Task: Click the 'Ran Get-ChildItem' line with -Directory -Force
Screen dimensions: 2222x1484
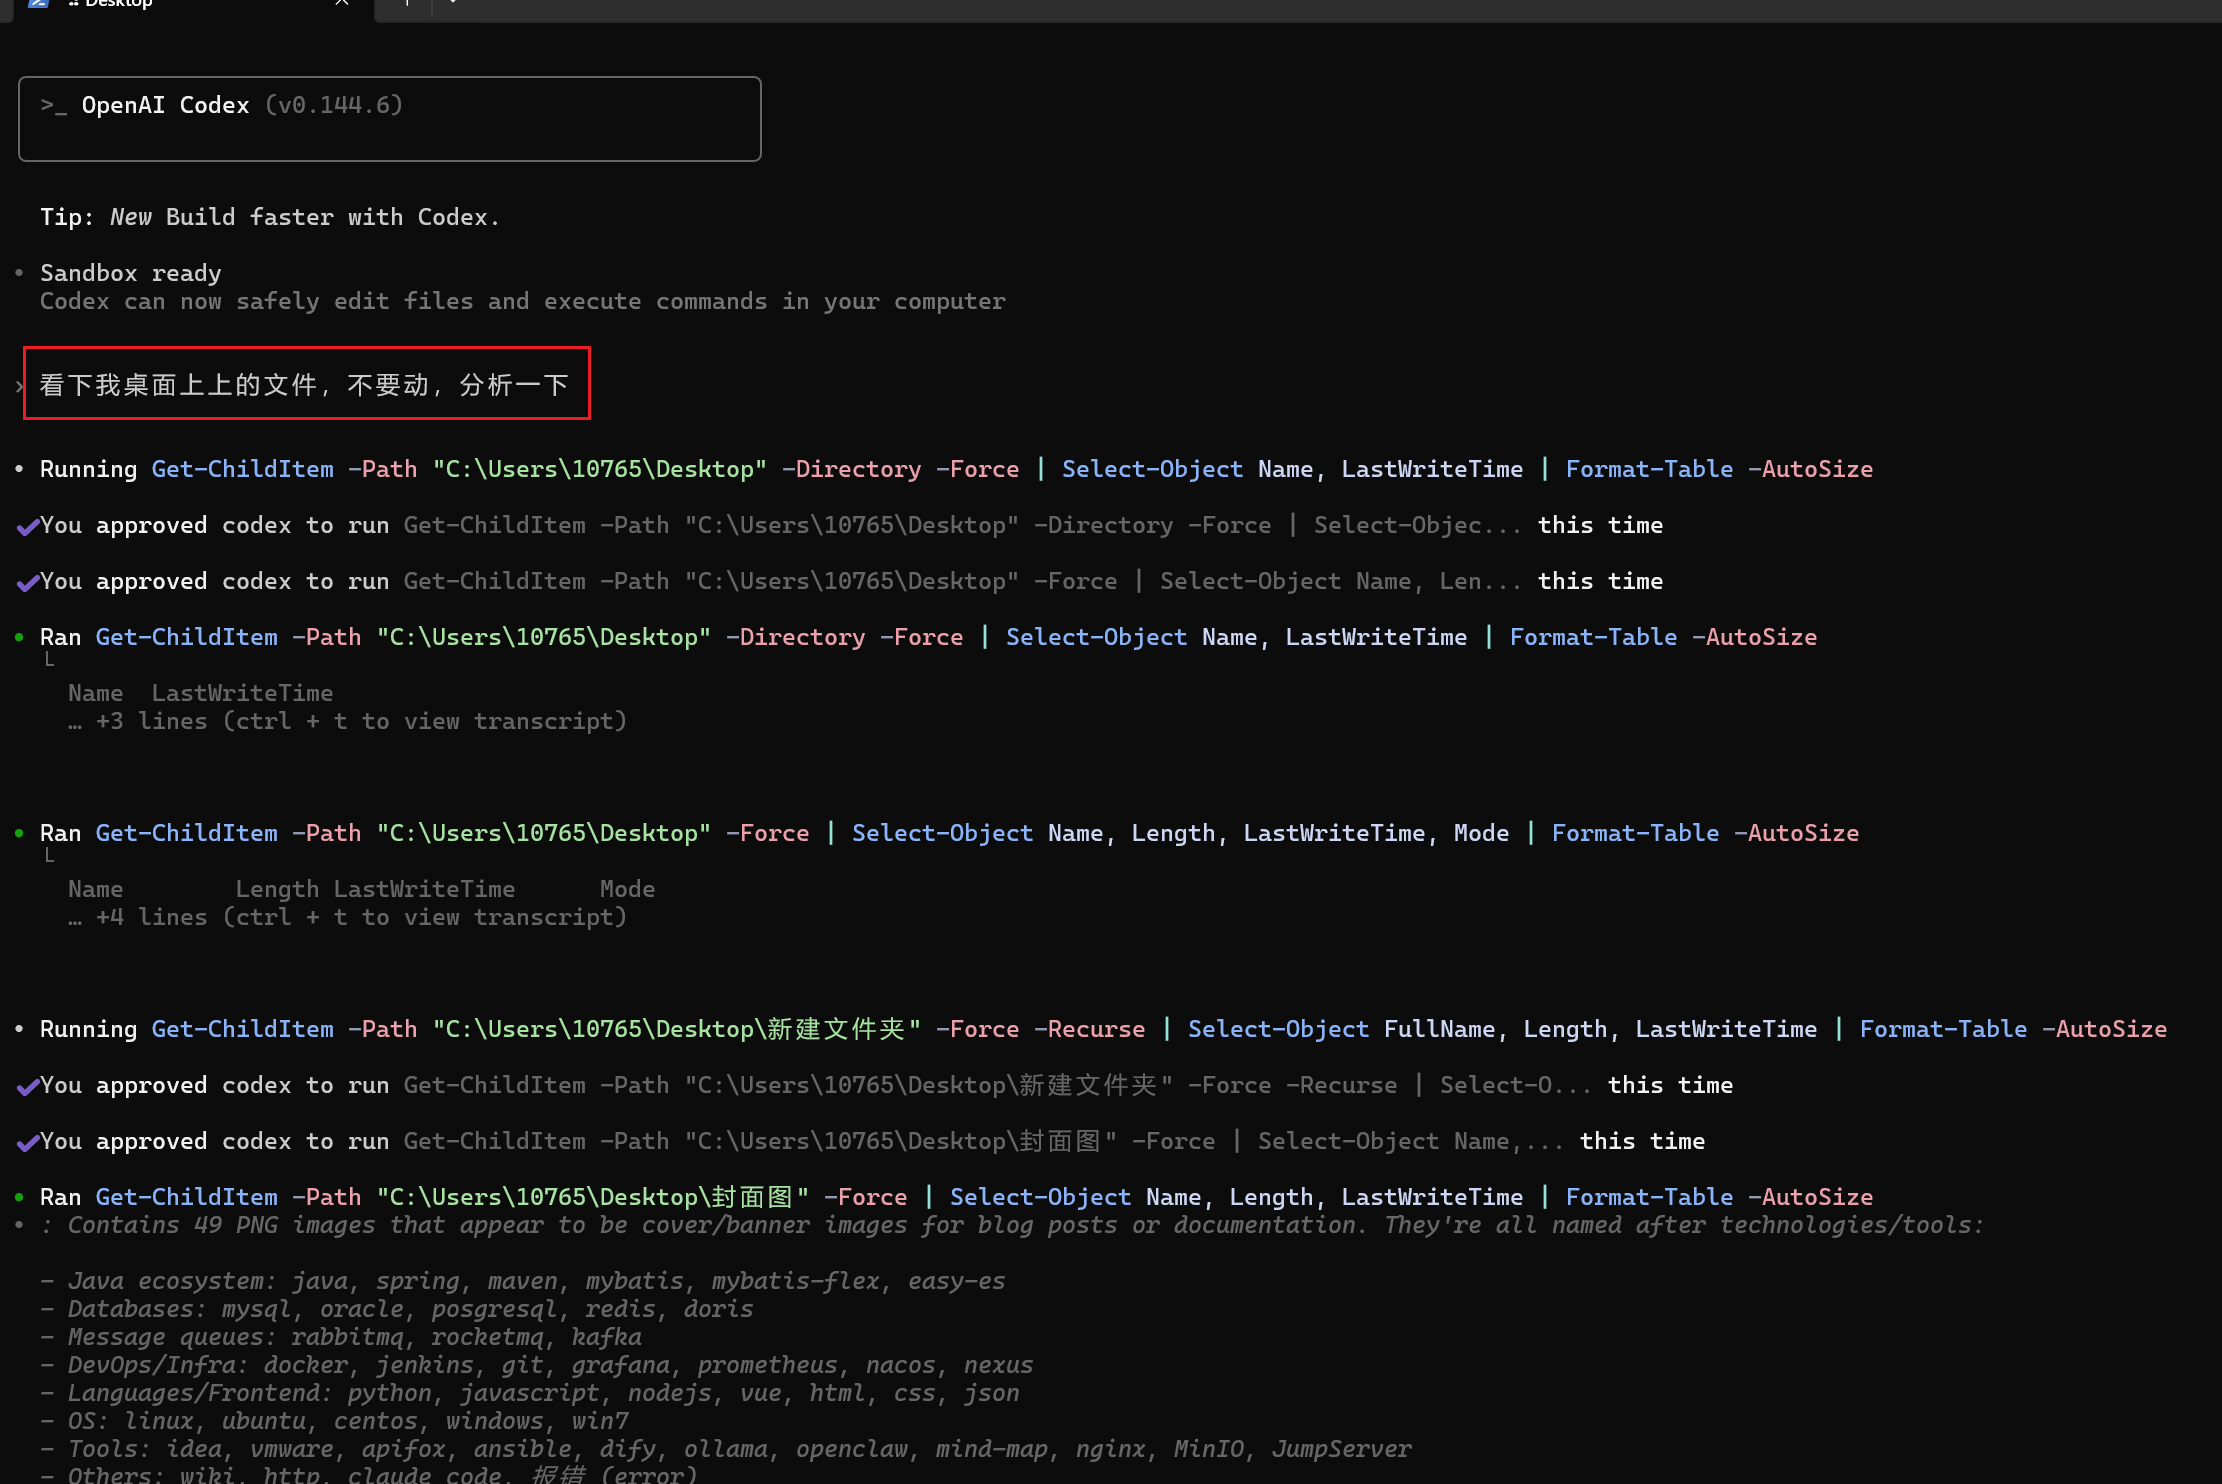Action: pos(928,637)
